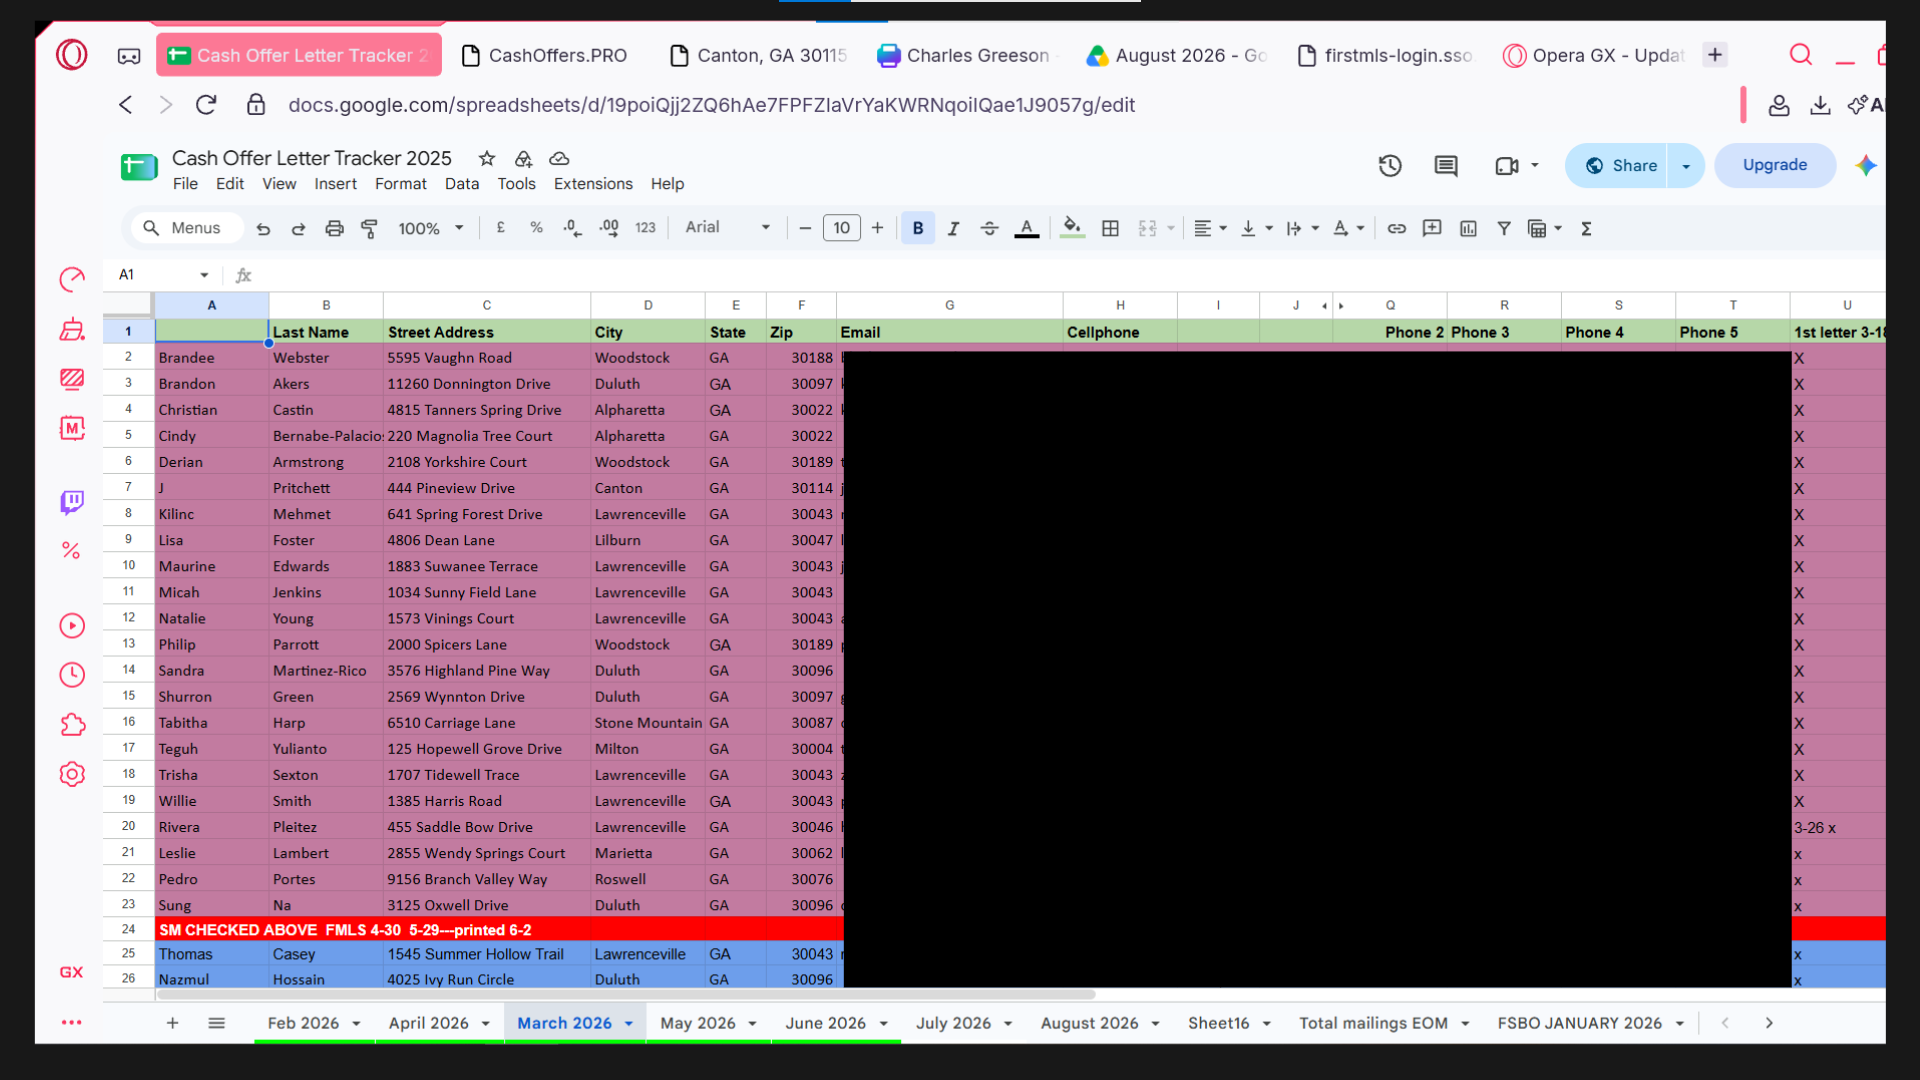Open the Extensions menu

[593, 184]
